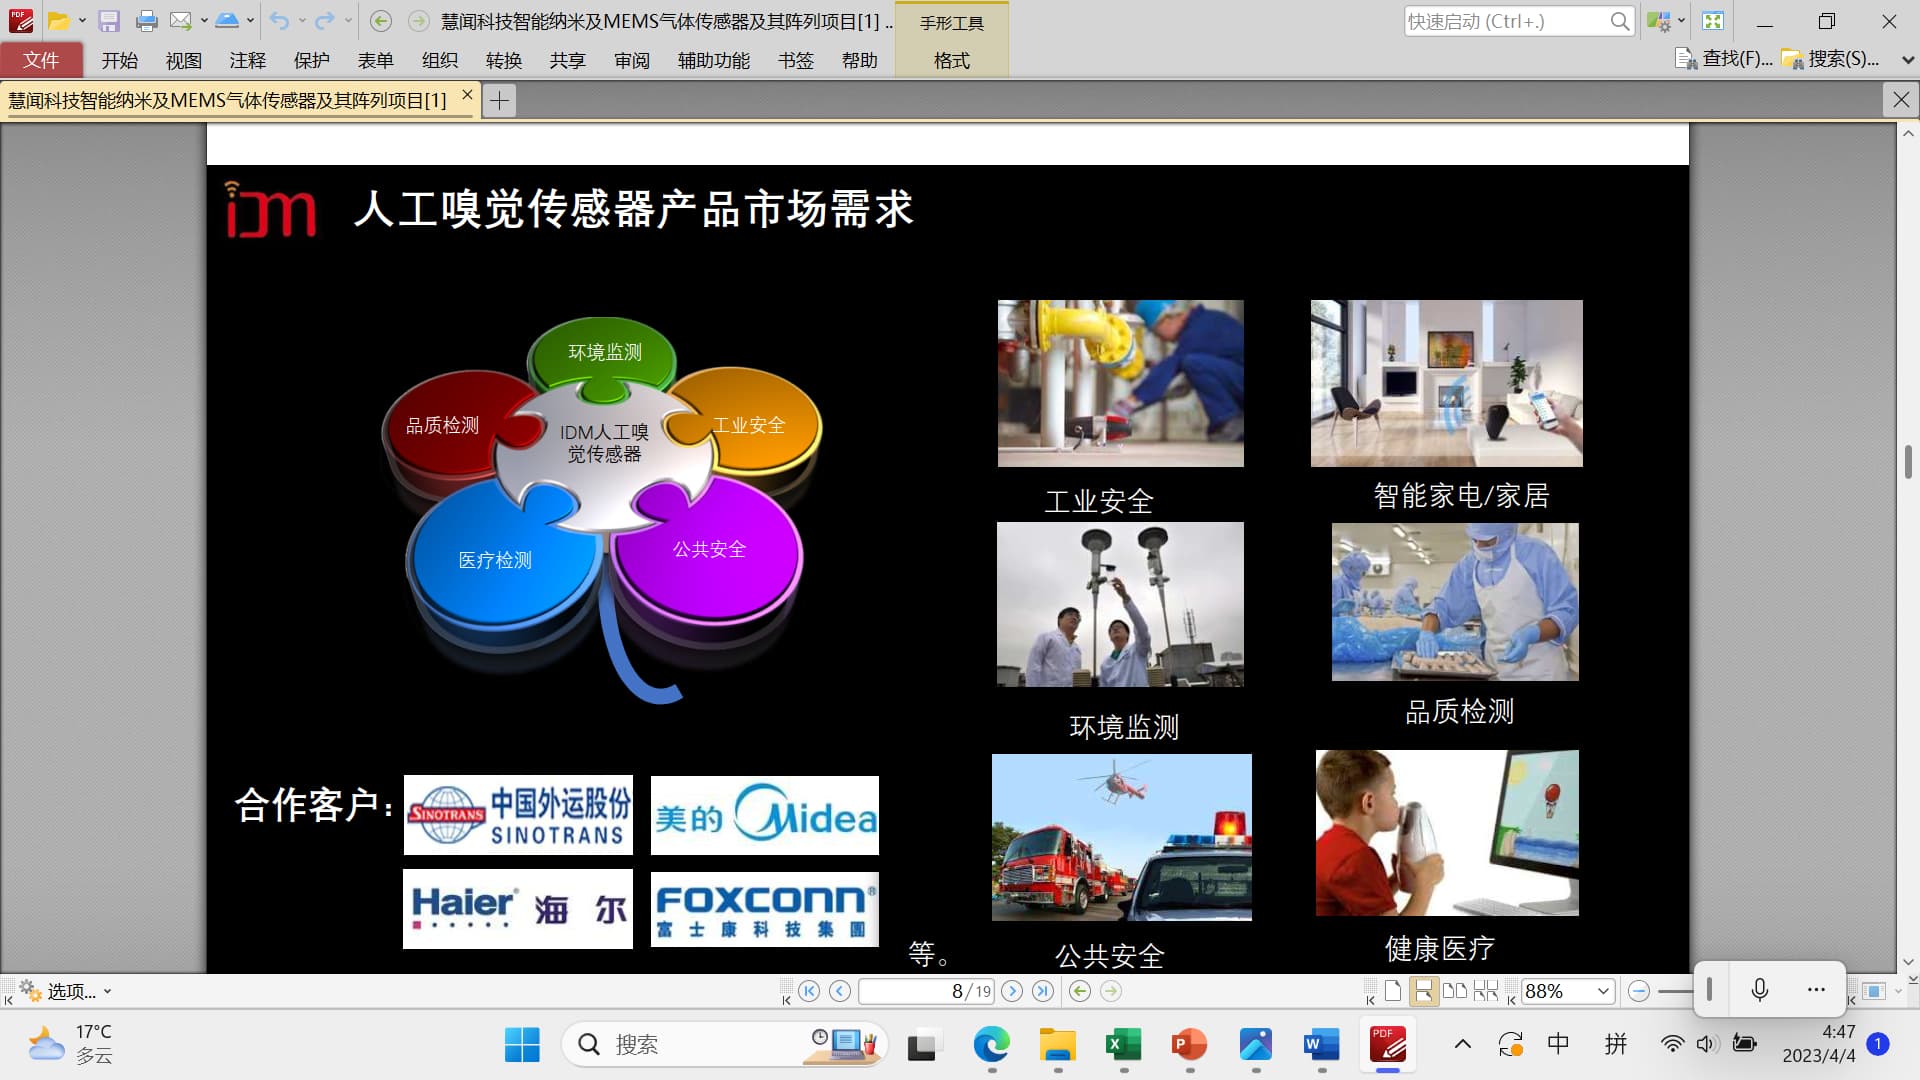The height and width of the screenshot is (1080, 1920).
Task: Toggle two-page facing layout
Action: [1455, 991]
